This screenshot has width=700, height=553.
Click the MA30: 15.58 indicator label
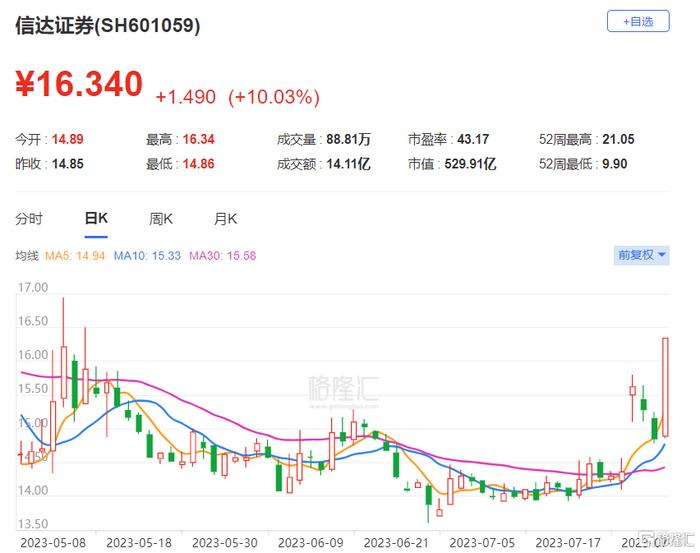click(223, 256)
